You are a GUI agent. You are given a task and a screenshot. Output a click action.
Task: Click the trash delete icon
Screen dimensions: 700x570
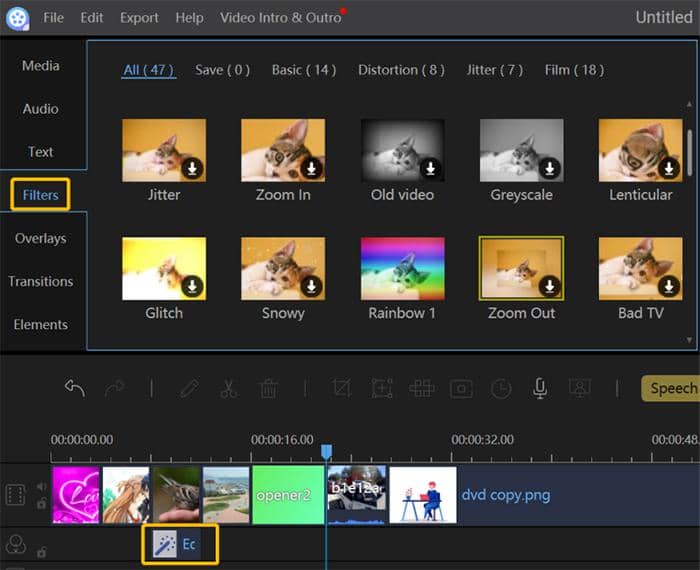click(268, 388)
